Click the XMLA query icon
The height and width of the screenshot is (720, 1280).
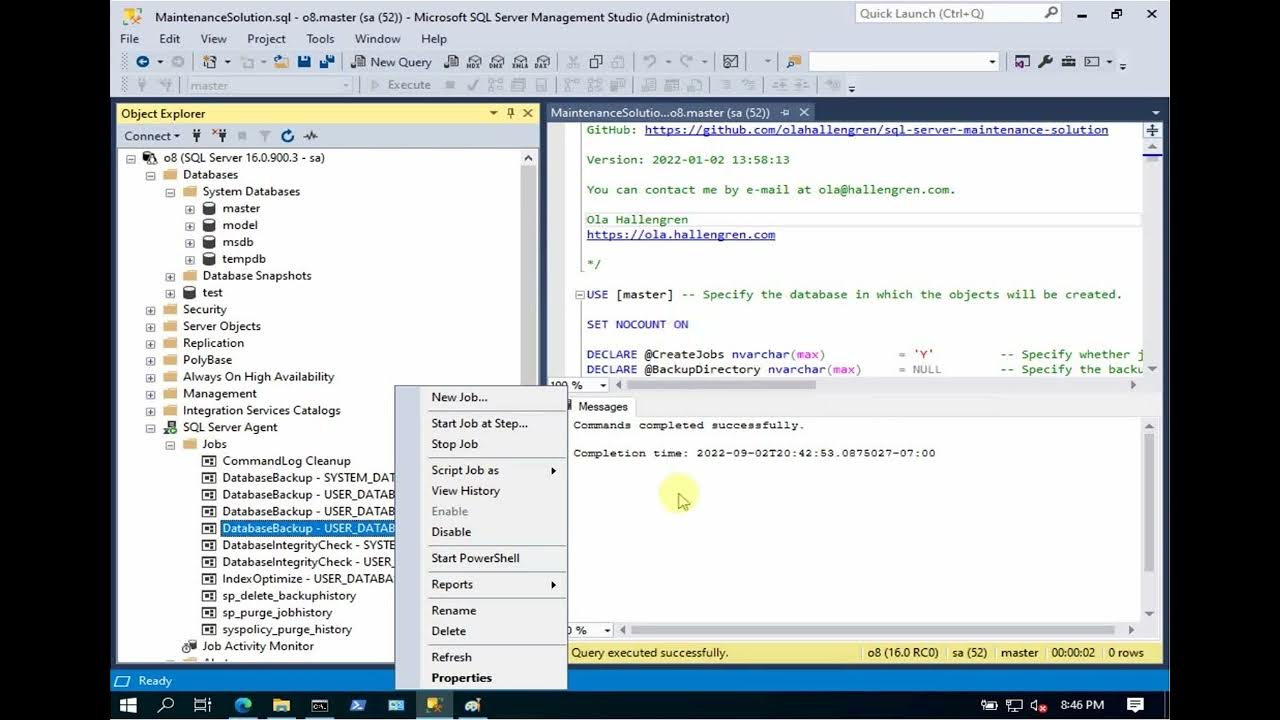click(520, 62)
